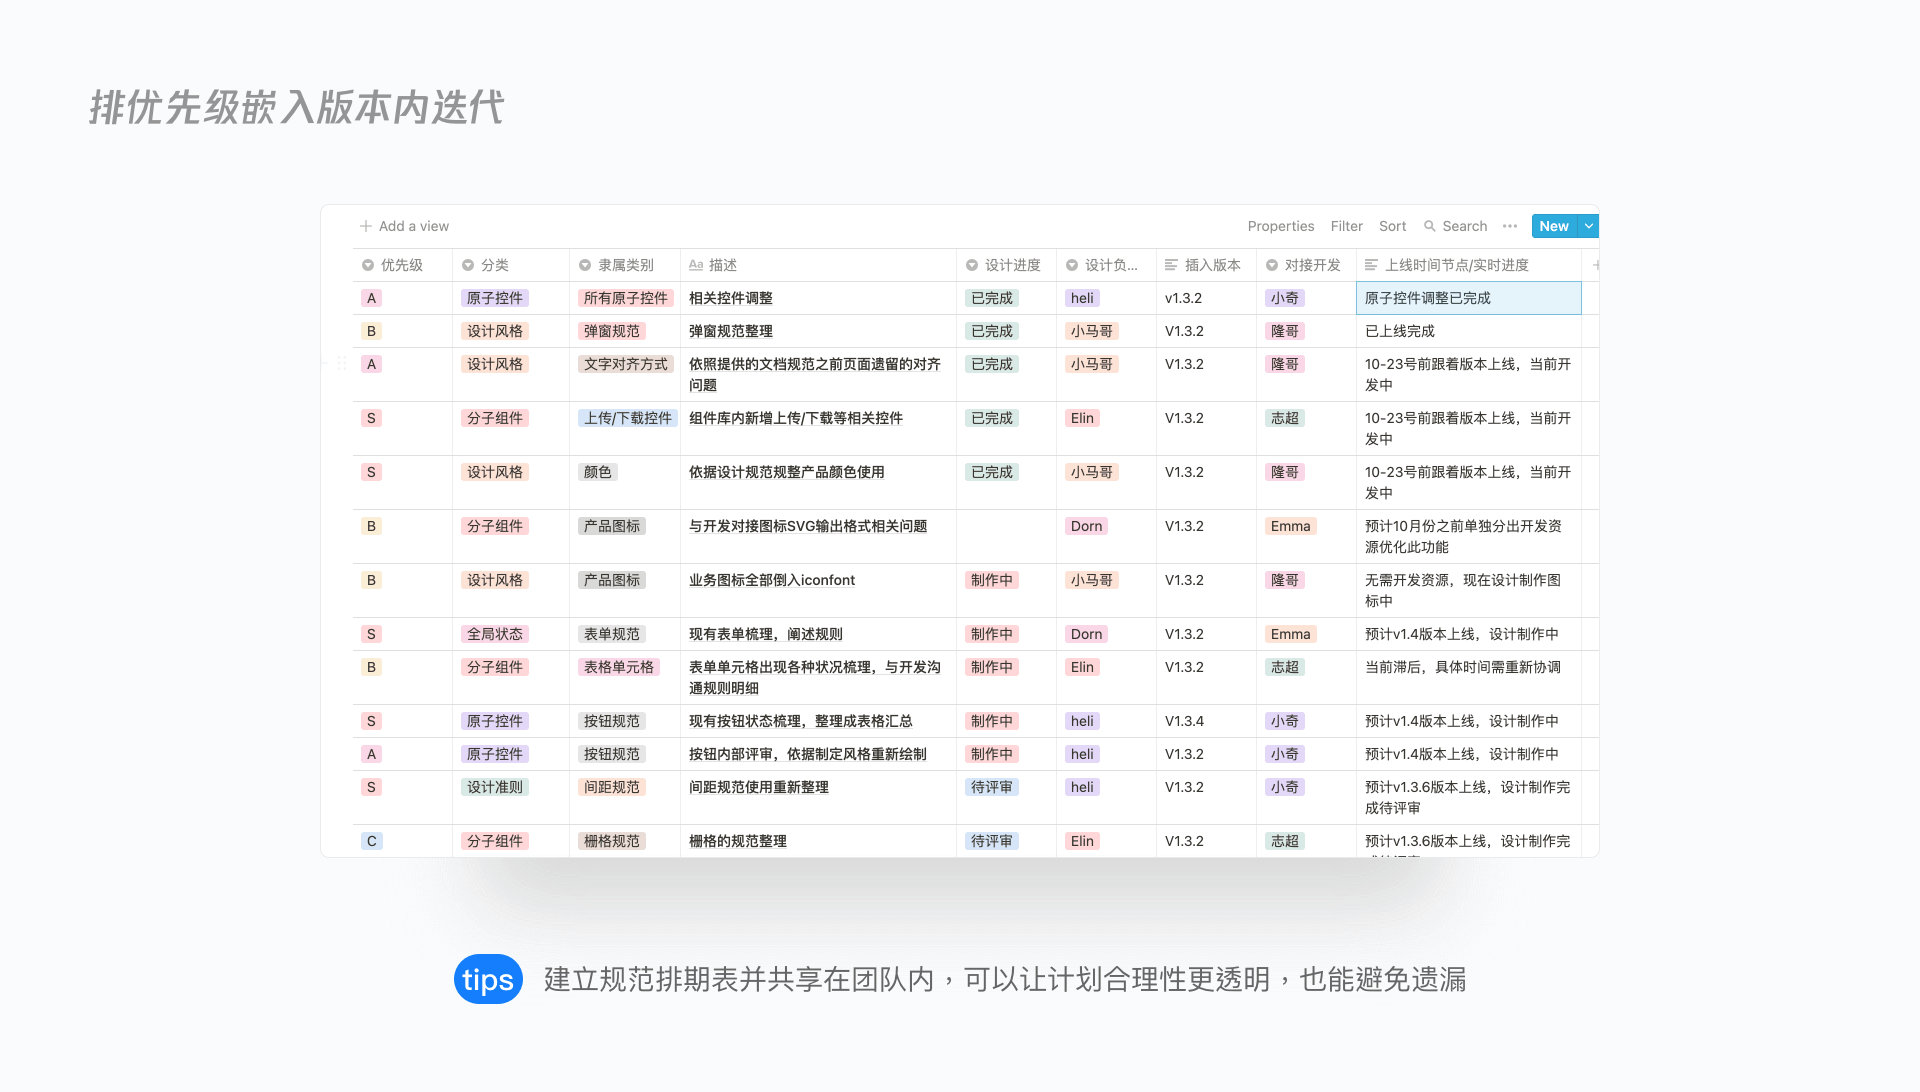Screen dimensions: 1920x1092
Task: Open the 设计进度 column header menu
Action: click(1012, 265)
